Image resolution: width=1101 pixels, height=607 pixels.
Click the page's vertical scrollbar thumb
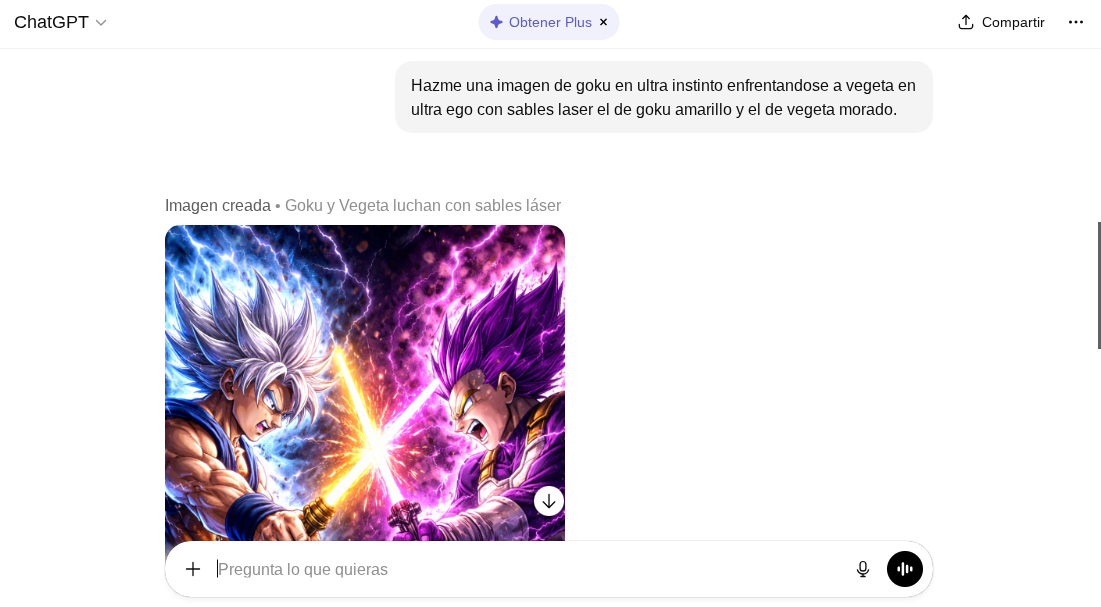[1099, 285]
